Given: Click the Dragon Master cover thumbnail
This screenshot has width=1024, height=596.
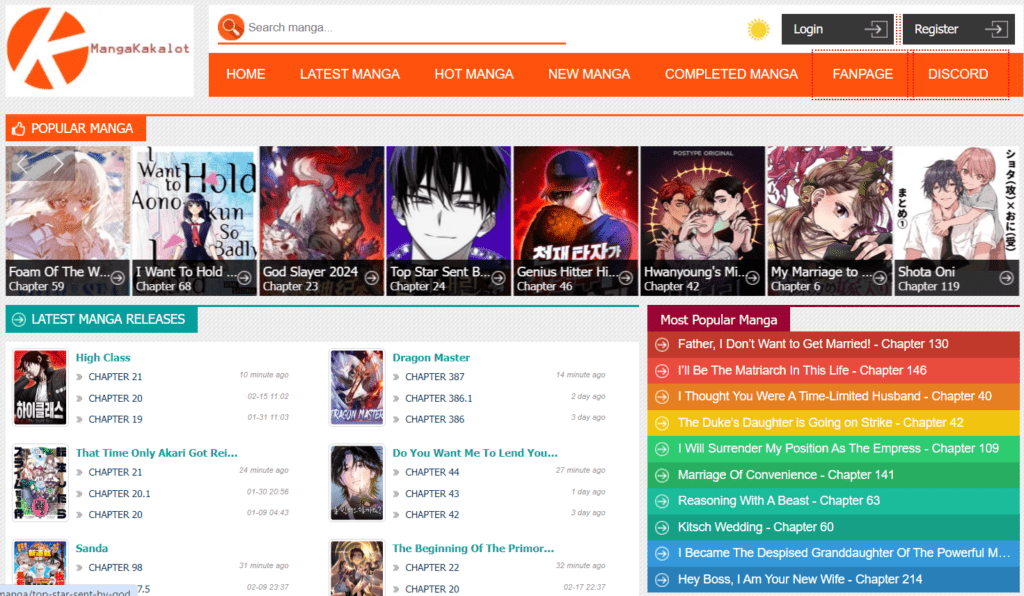Looking at the screenshot, I should [x=357, y=387].
